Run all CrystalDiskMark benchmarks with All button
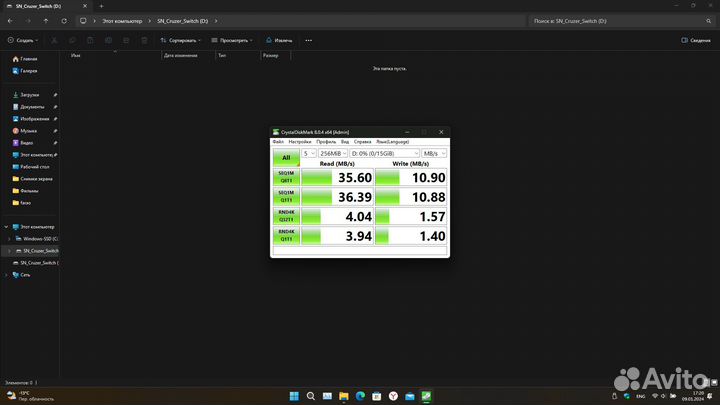Viewport: 720px width, 405px height. [x=286, y=157]
